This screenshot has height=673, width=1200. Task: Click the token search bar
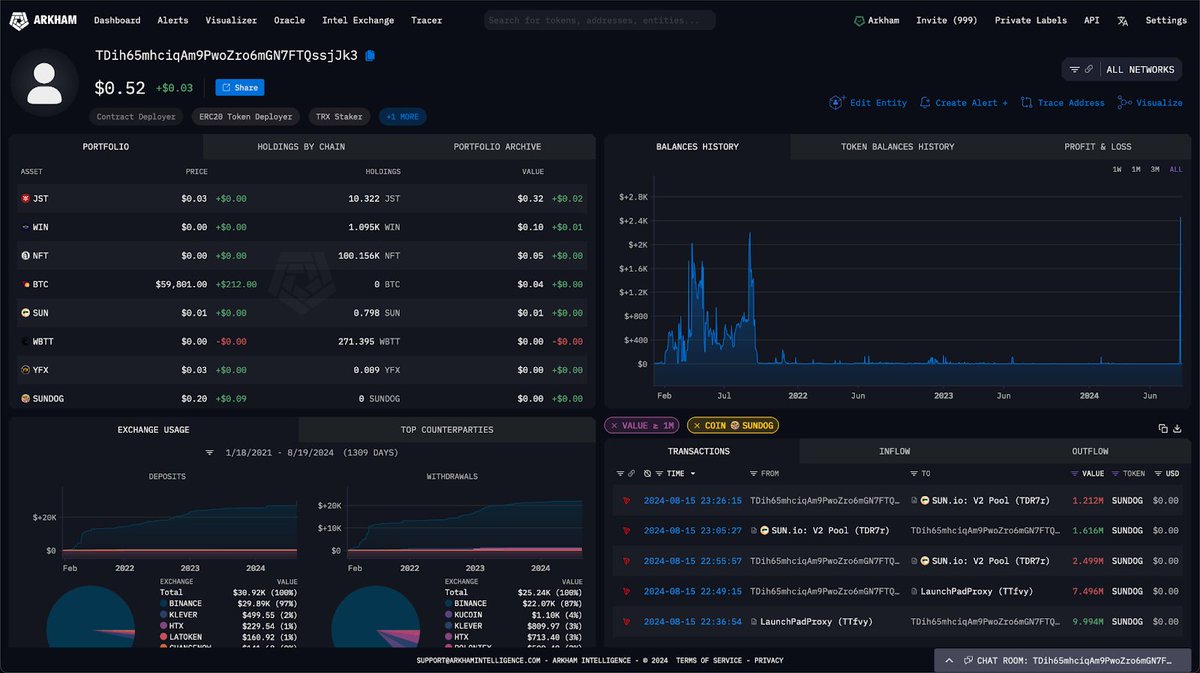point(598,20)
